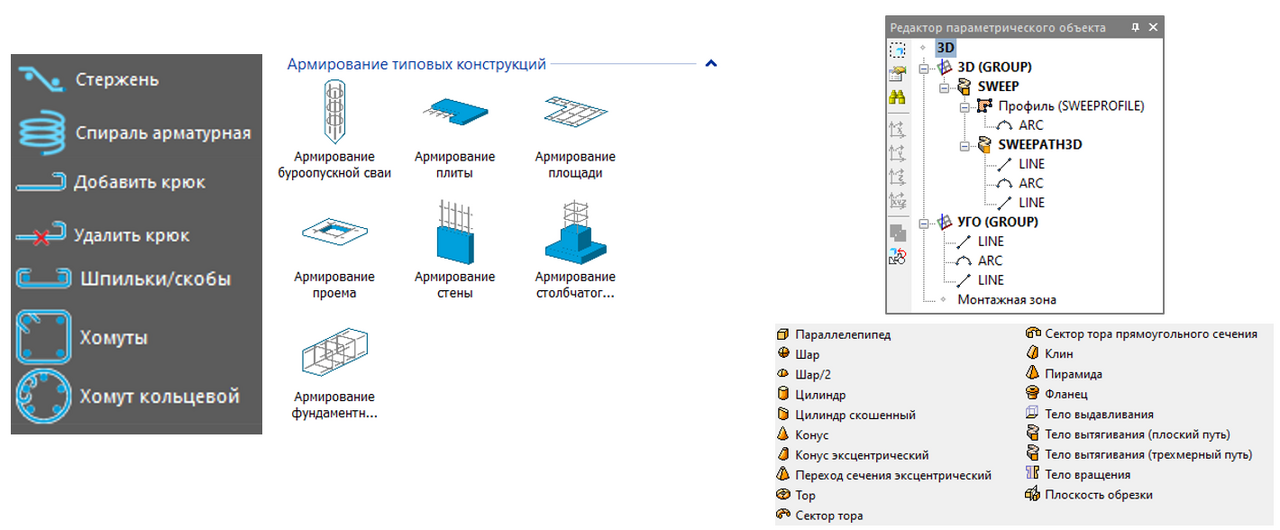The width and height of the screenshot is (1280, 530).
Task: Open the Шпильки/скобы tool
Action: point(123,279)
